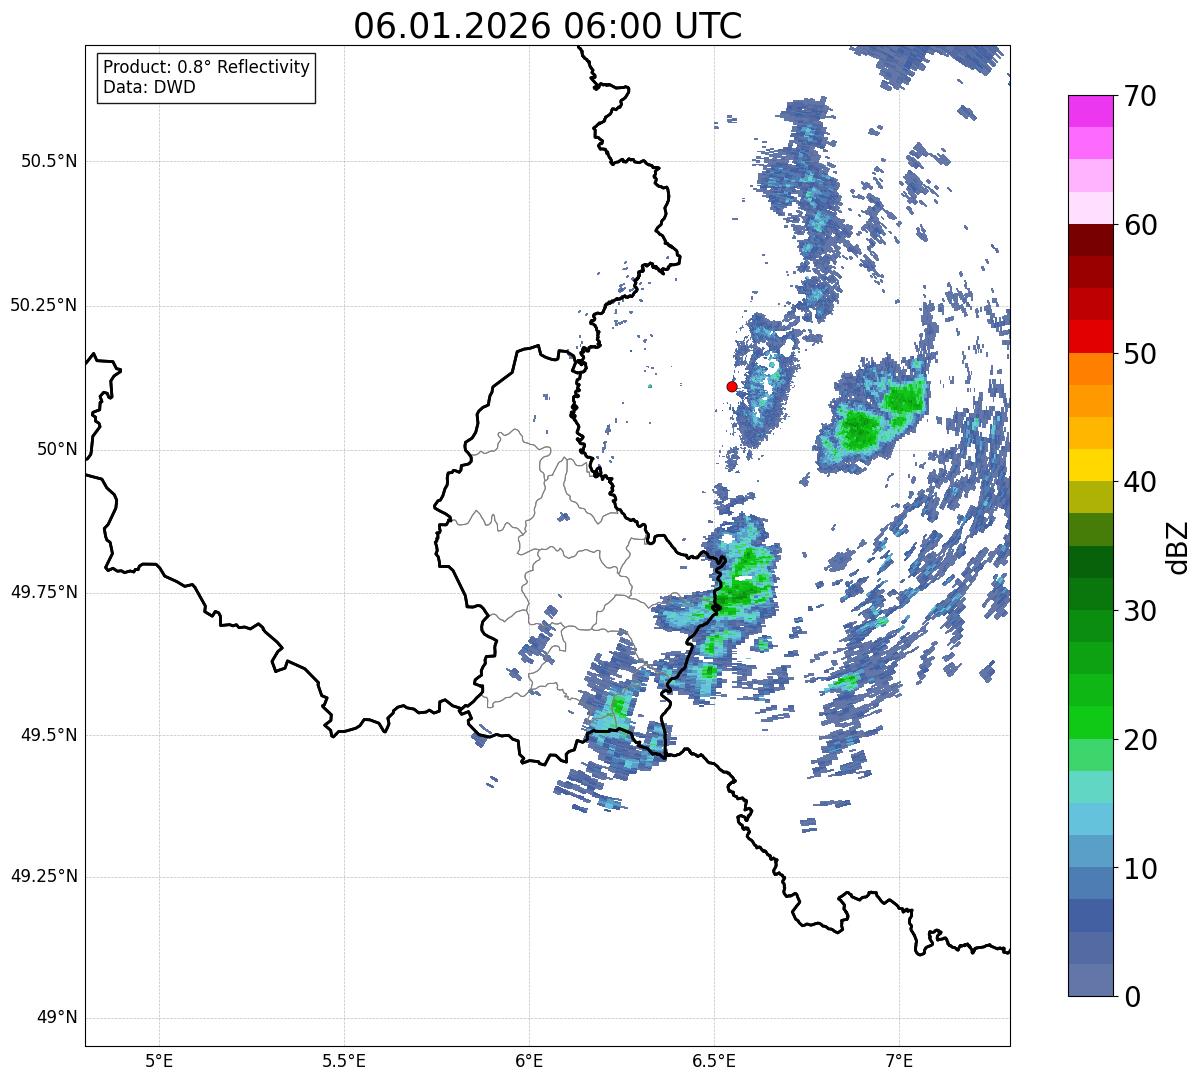
Task: Click the colorbar tick label 20
Action: (x=1140, y=740)
